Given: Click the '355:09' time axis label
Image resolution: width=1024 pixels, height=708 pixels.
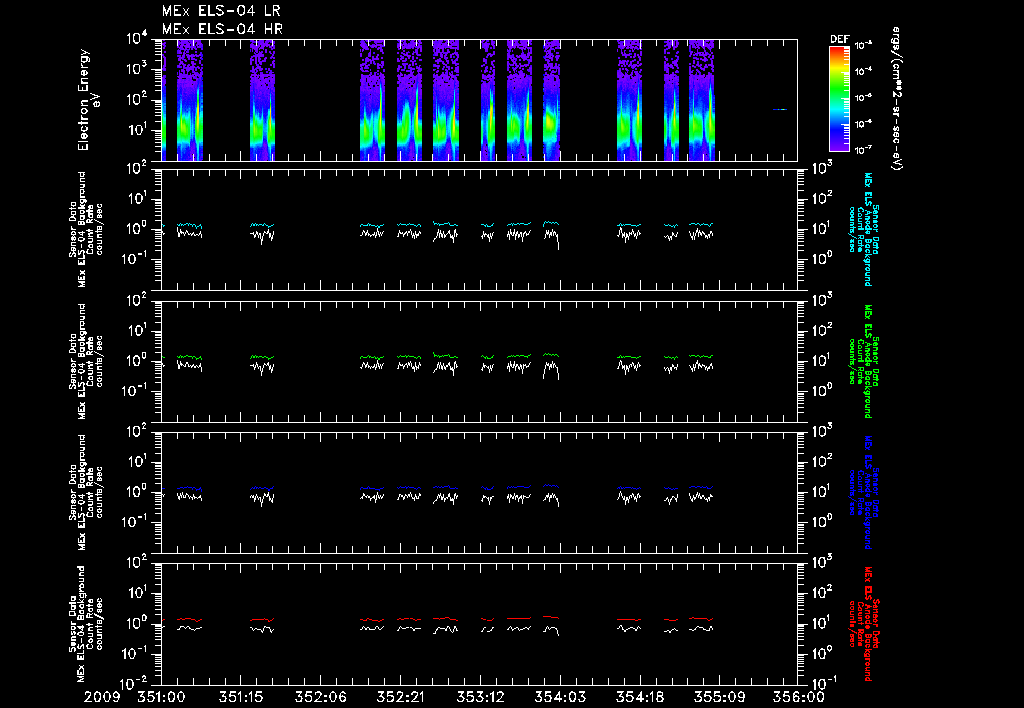Looking at the screenshot, I should pyautogui.click(x=719, y=698).
